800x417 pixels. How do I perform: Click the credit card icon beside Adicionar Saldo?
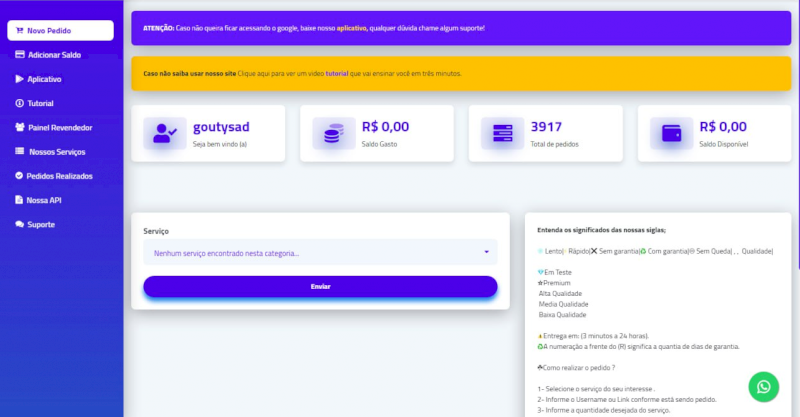[x=20, y=55]
